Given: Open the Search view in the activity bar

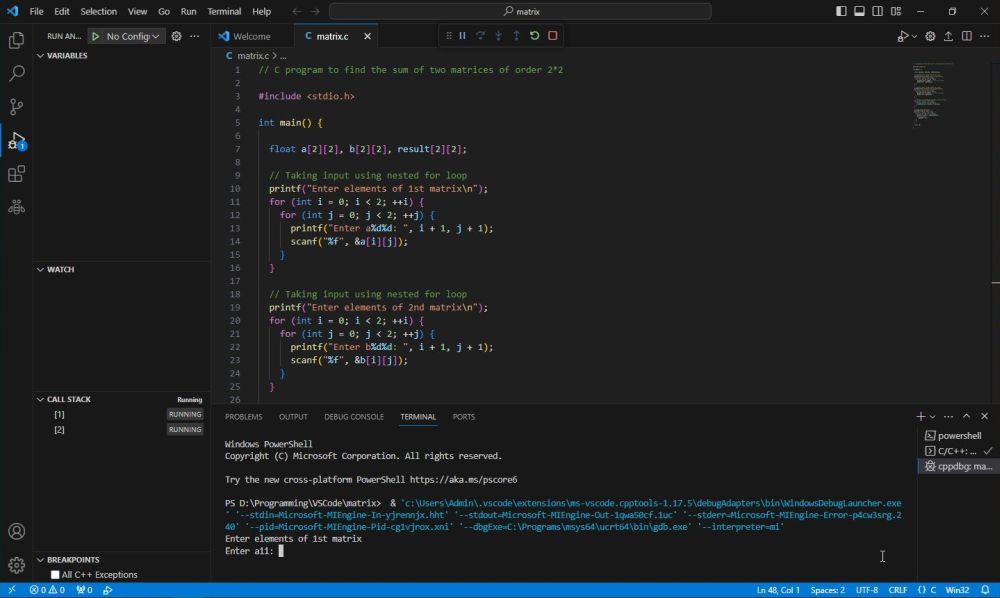Looking at the screenshot, I should (17, 73).
